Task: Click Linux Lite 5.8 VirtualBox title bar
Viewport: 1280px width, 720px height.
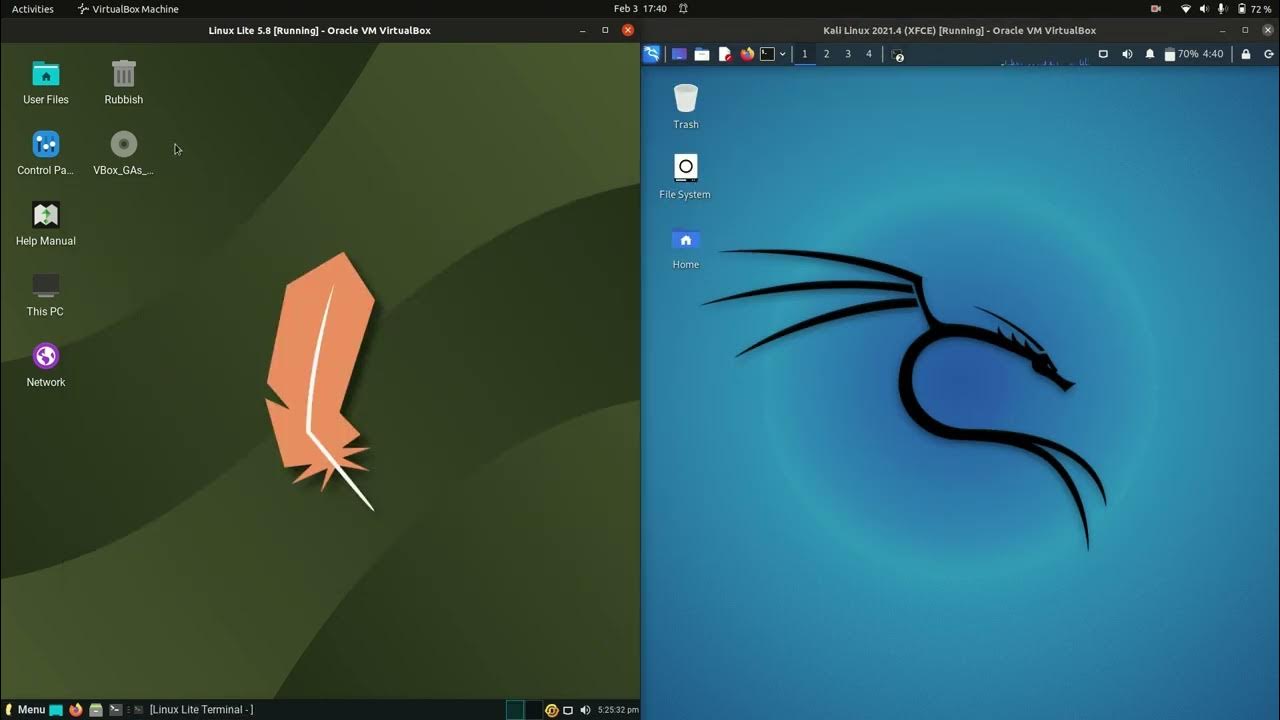Action: point(319,30)
